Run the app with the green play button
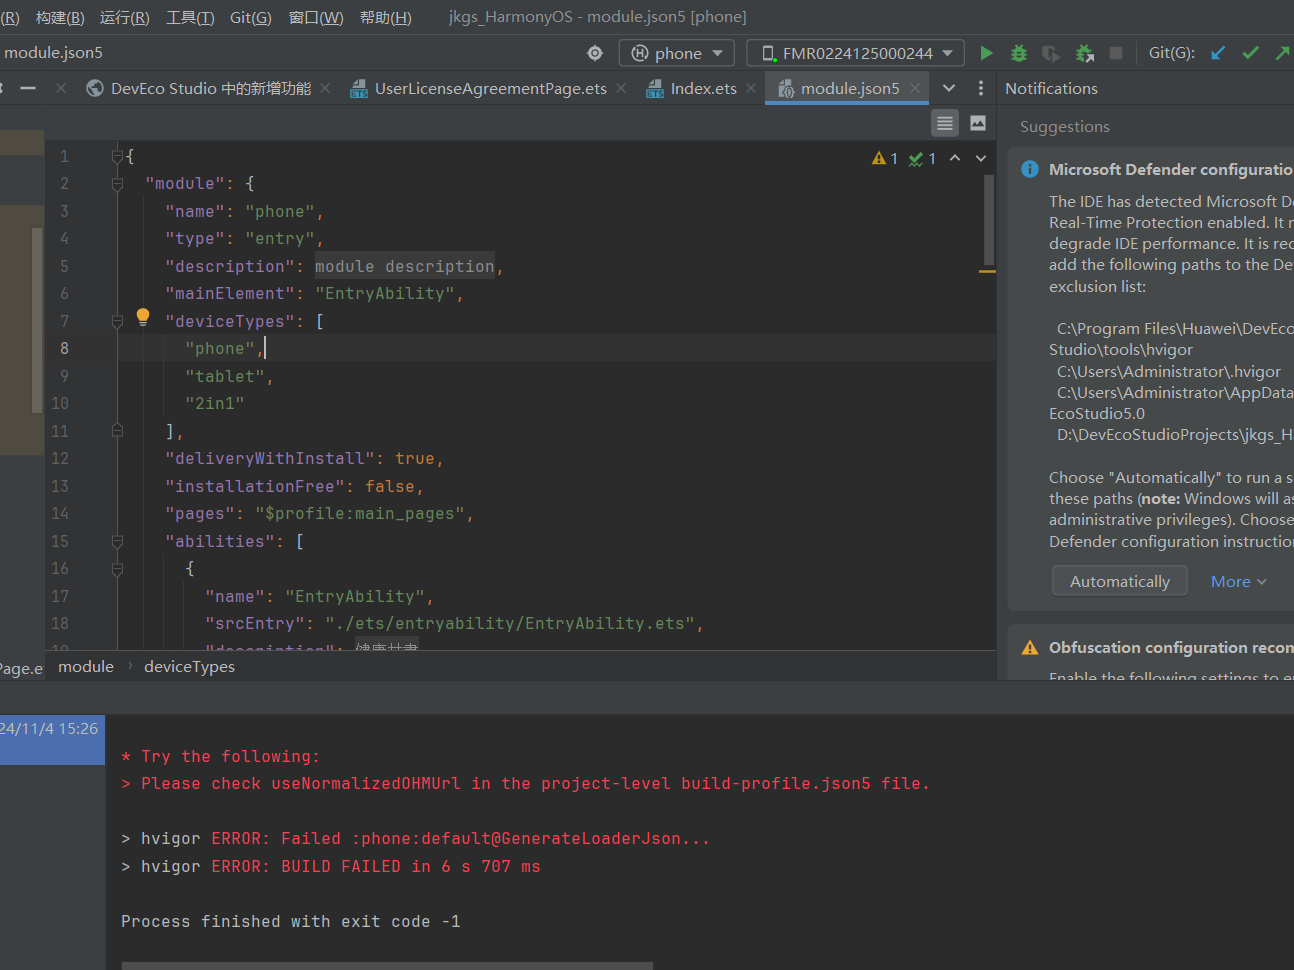 coord(986,53)
